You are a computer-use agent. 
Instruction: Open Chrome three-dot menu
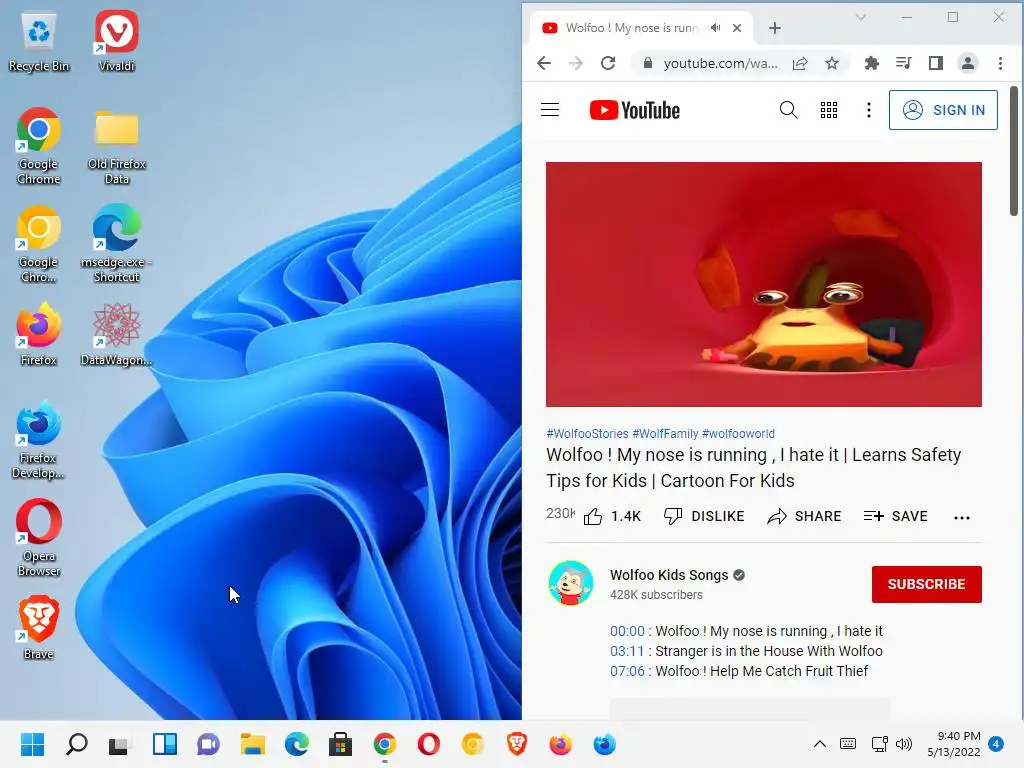[x=1000, y=63]
